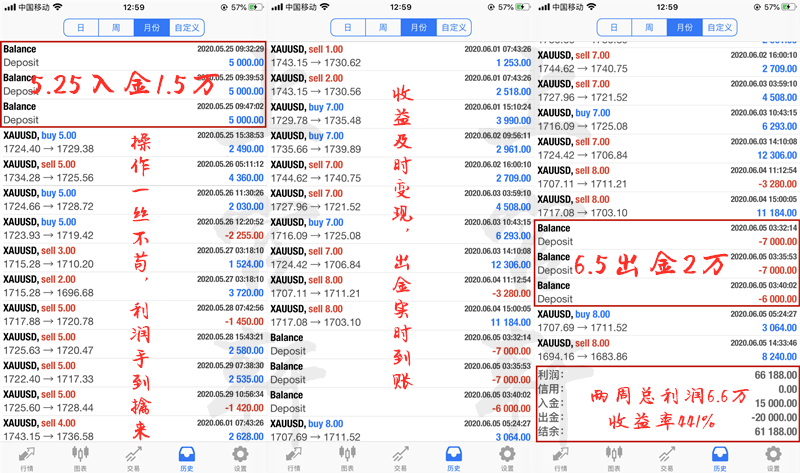The image size is (800, 473).
Task: Open 图表 chart tab on left phone screen
Action: click(80, 459)
